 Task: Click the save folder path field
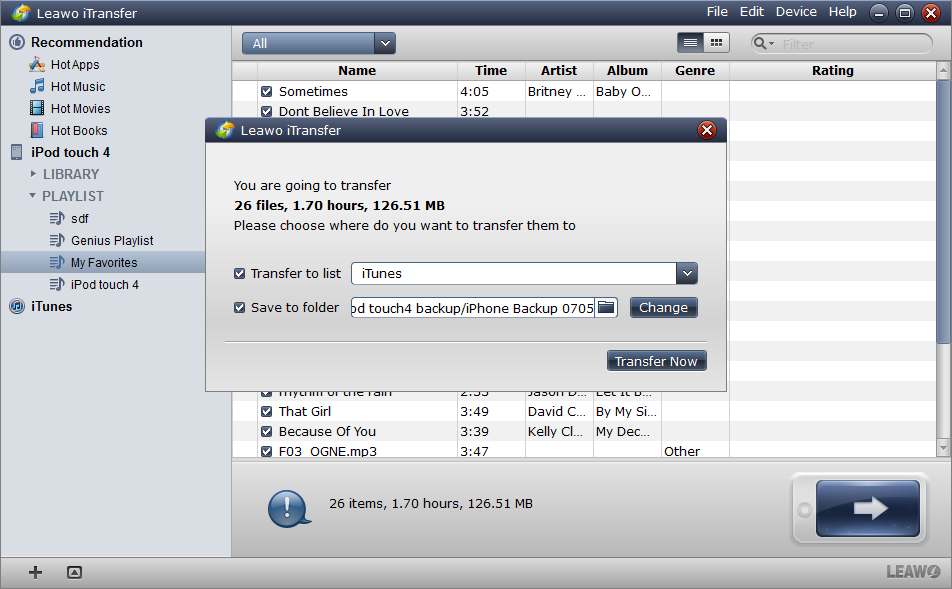coord(473,308)
